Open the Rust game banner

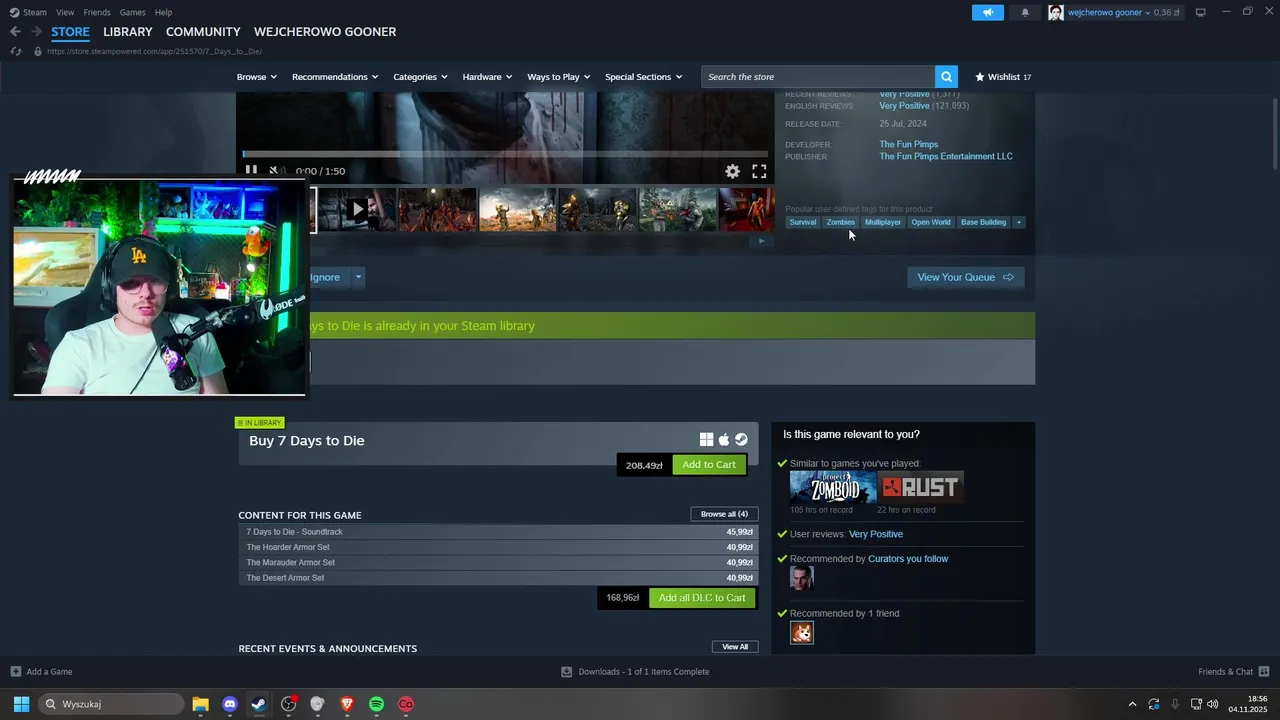click(921, 487)
